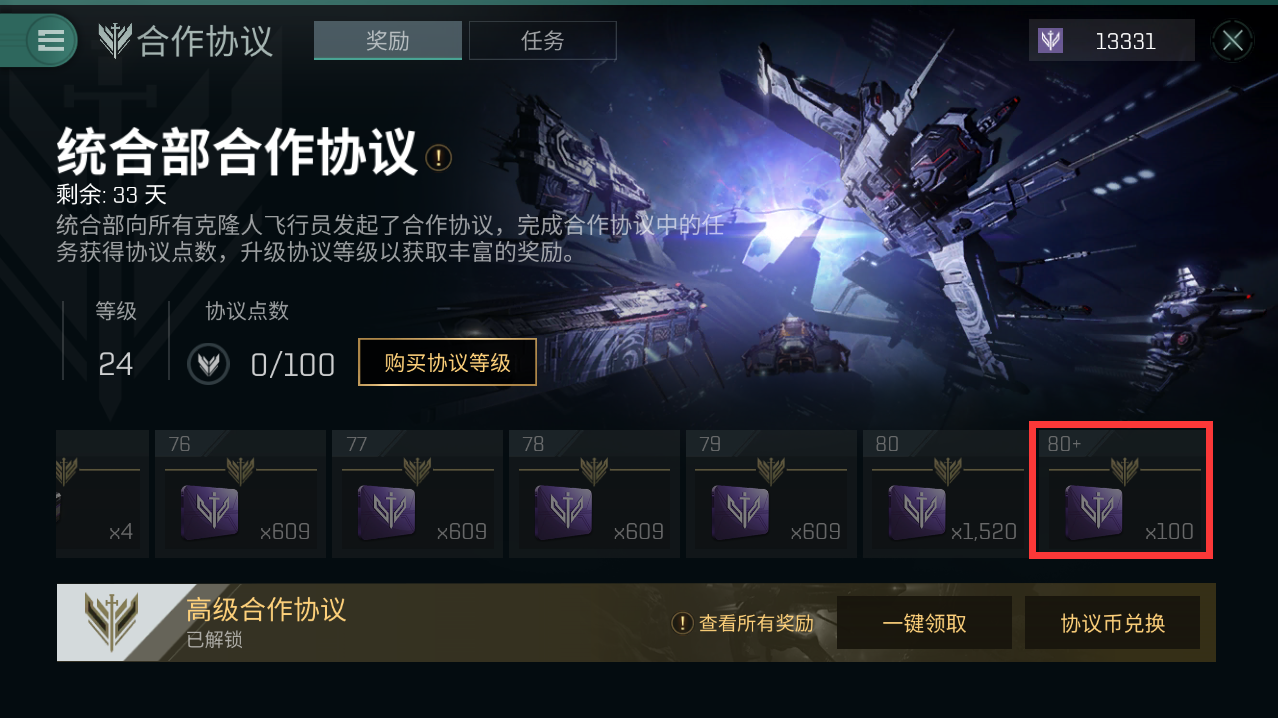
Task: Switch to the 奖励 tab
Action: click(x=388, y=41)
